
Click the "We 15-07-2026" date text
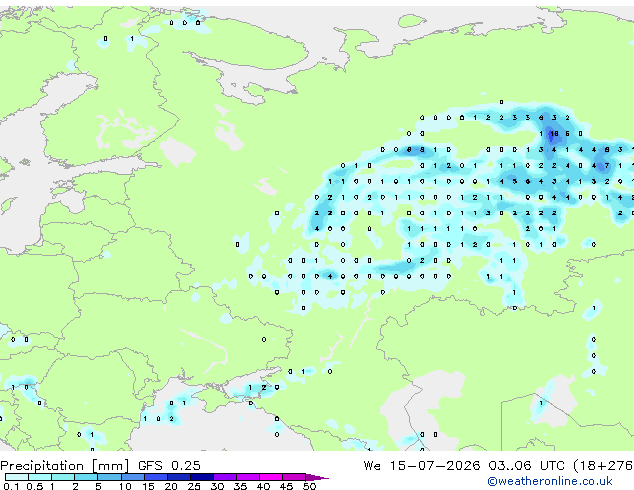click(422, 466)
